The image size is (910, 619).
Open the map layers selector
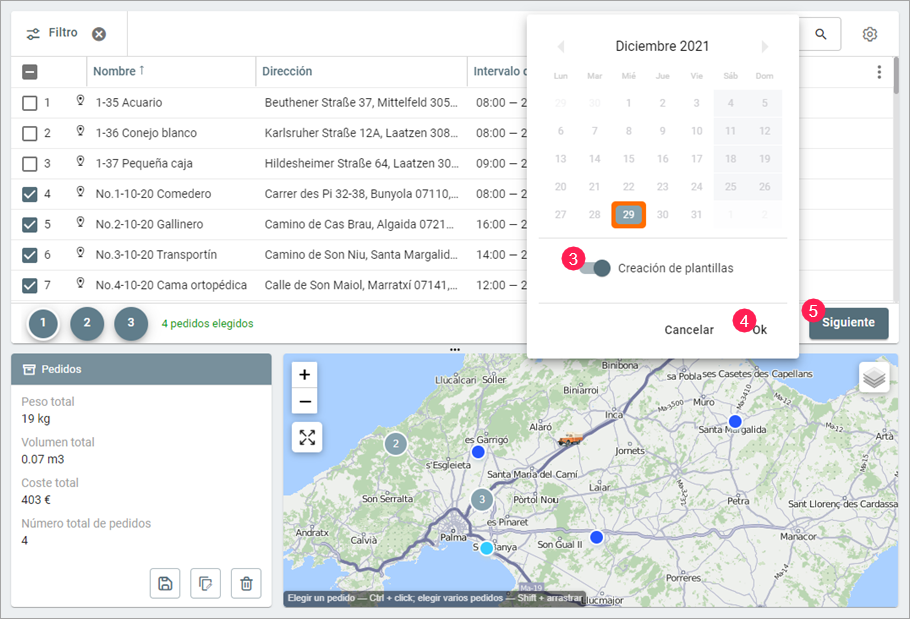[x=874, y=377]
